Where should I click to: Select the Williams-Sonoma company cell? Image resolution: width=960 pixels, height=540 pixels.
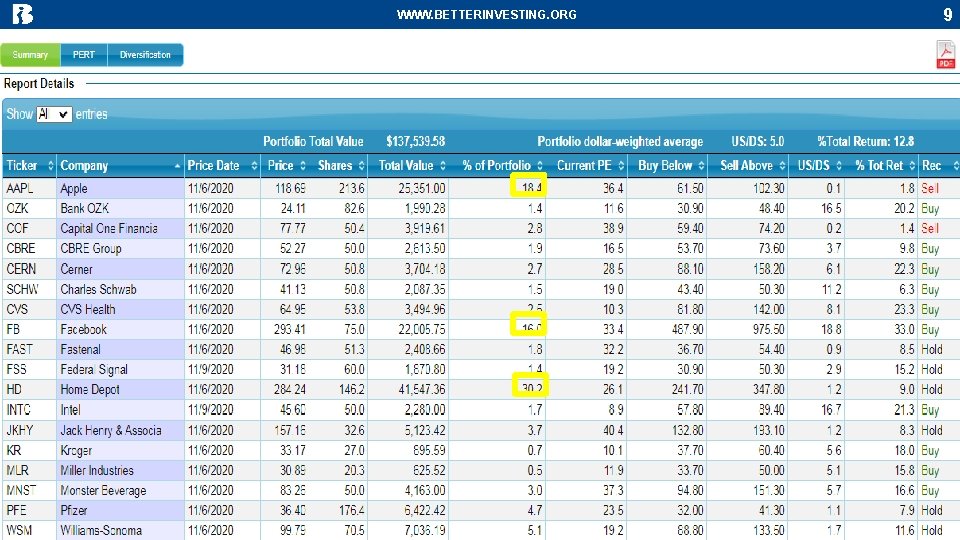click(120, 530)
